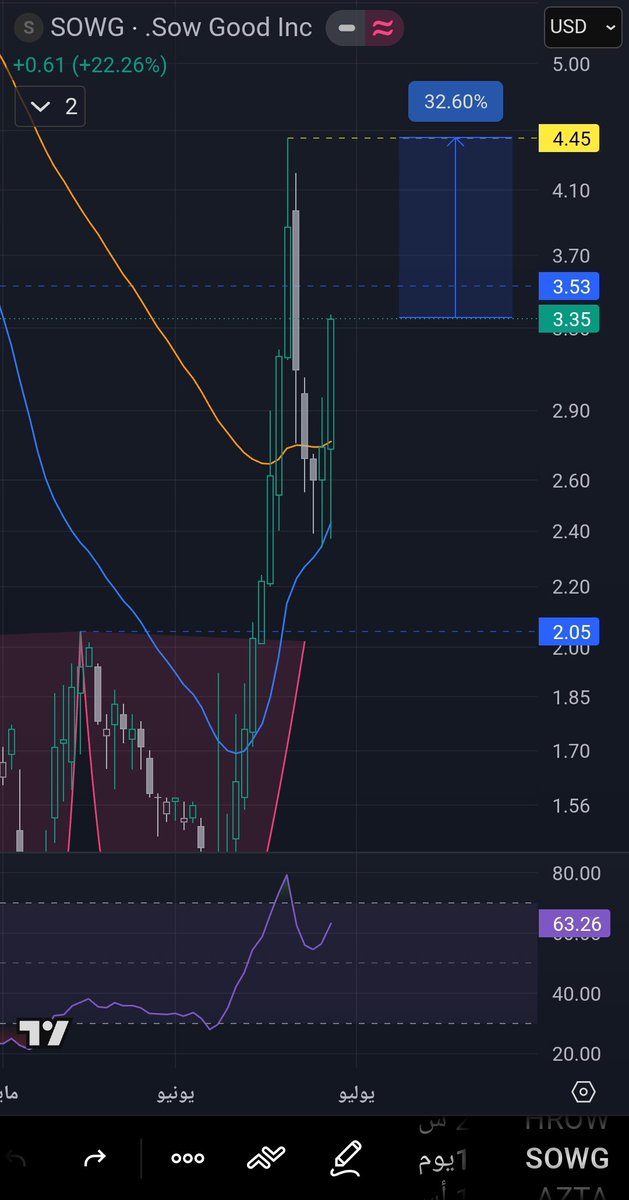Open the USD currency dropdown
The width and height of the screenshot is (629, 1200).
tap(583, 29)
